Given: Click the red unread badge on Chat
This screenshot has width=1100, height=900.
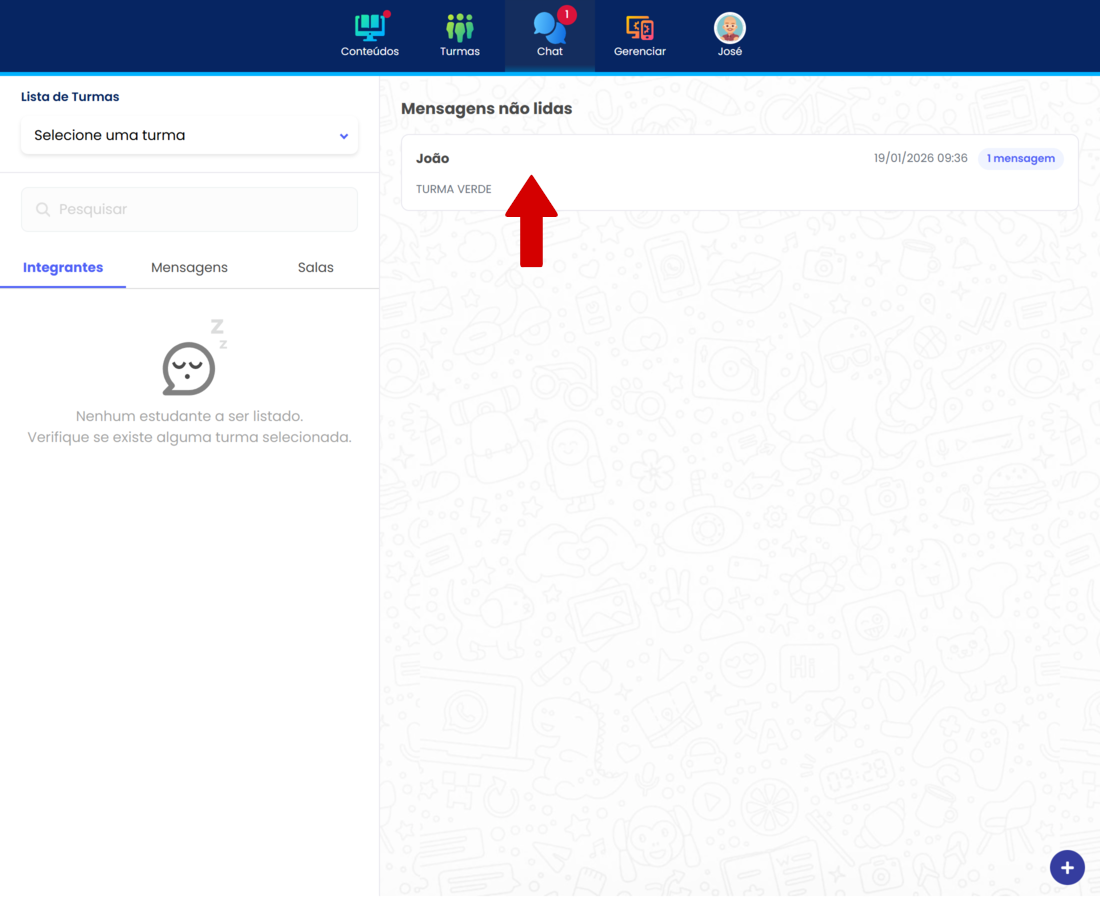Looking at the screenshot, I should pyautogui.click(x=567, y=15).
